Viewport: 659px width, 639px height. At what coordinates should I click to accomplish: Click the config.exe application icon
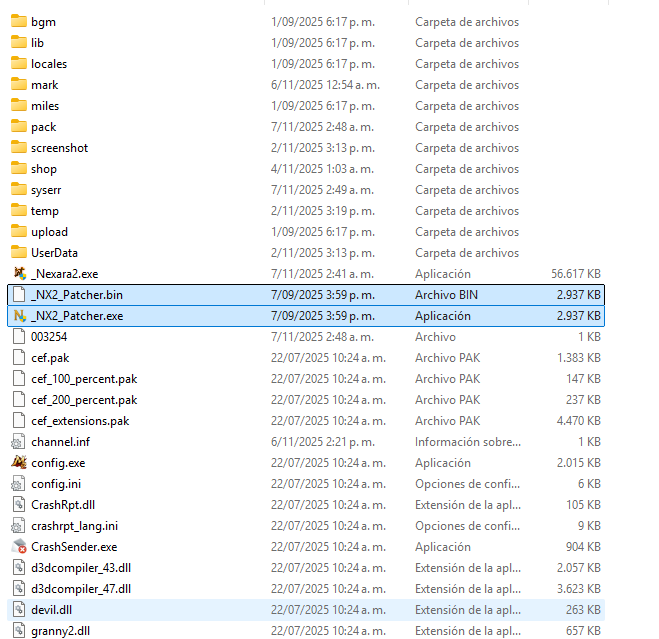pyautogui.click(x=18, y=463)
